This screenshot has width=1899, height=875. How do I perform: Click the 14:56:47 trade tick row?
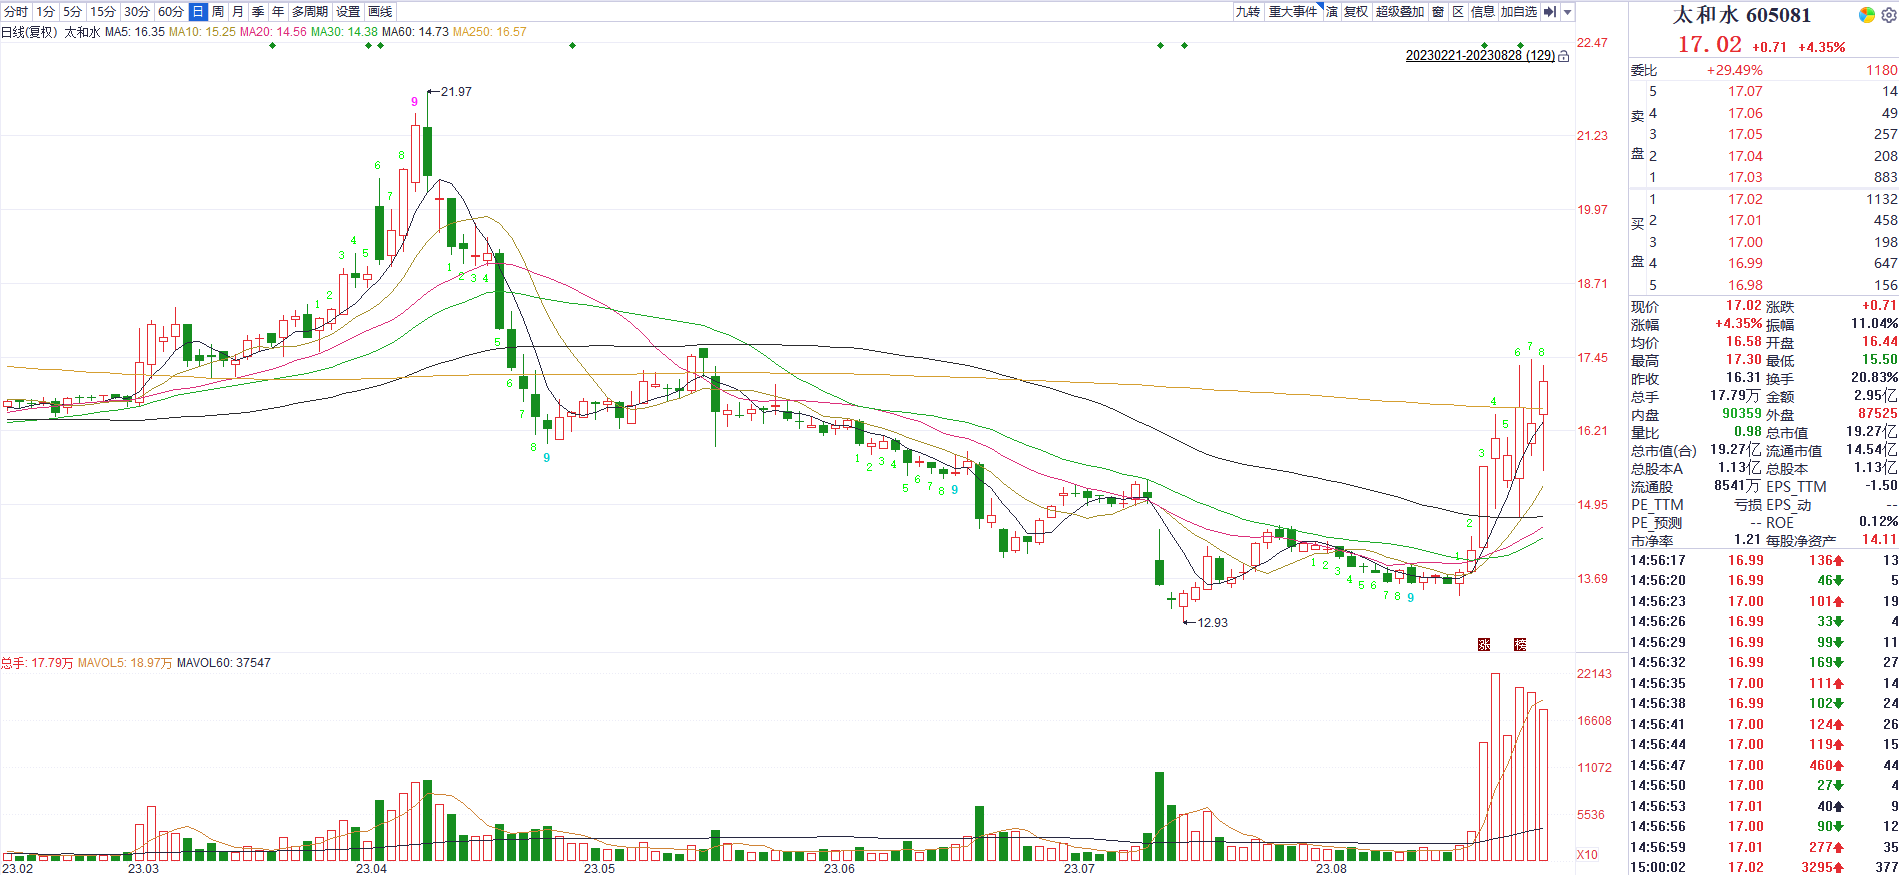point(1764,765)
